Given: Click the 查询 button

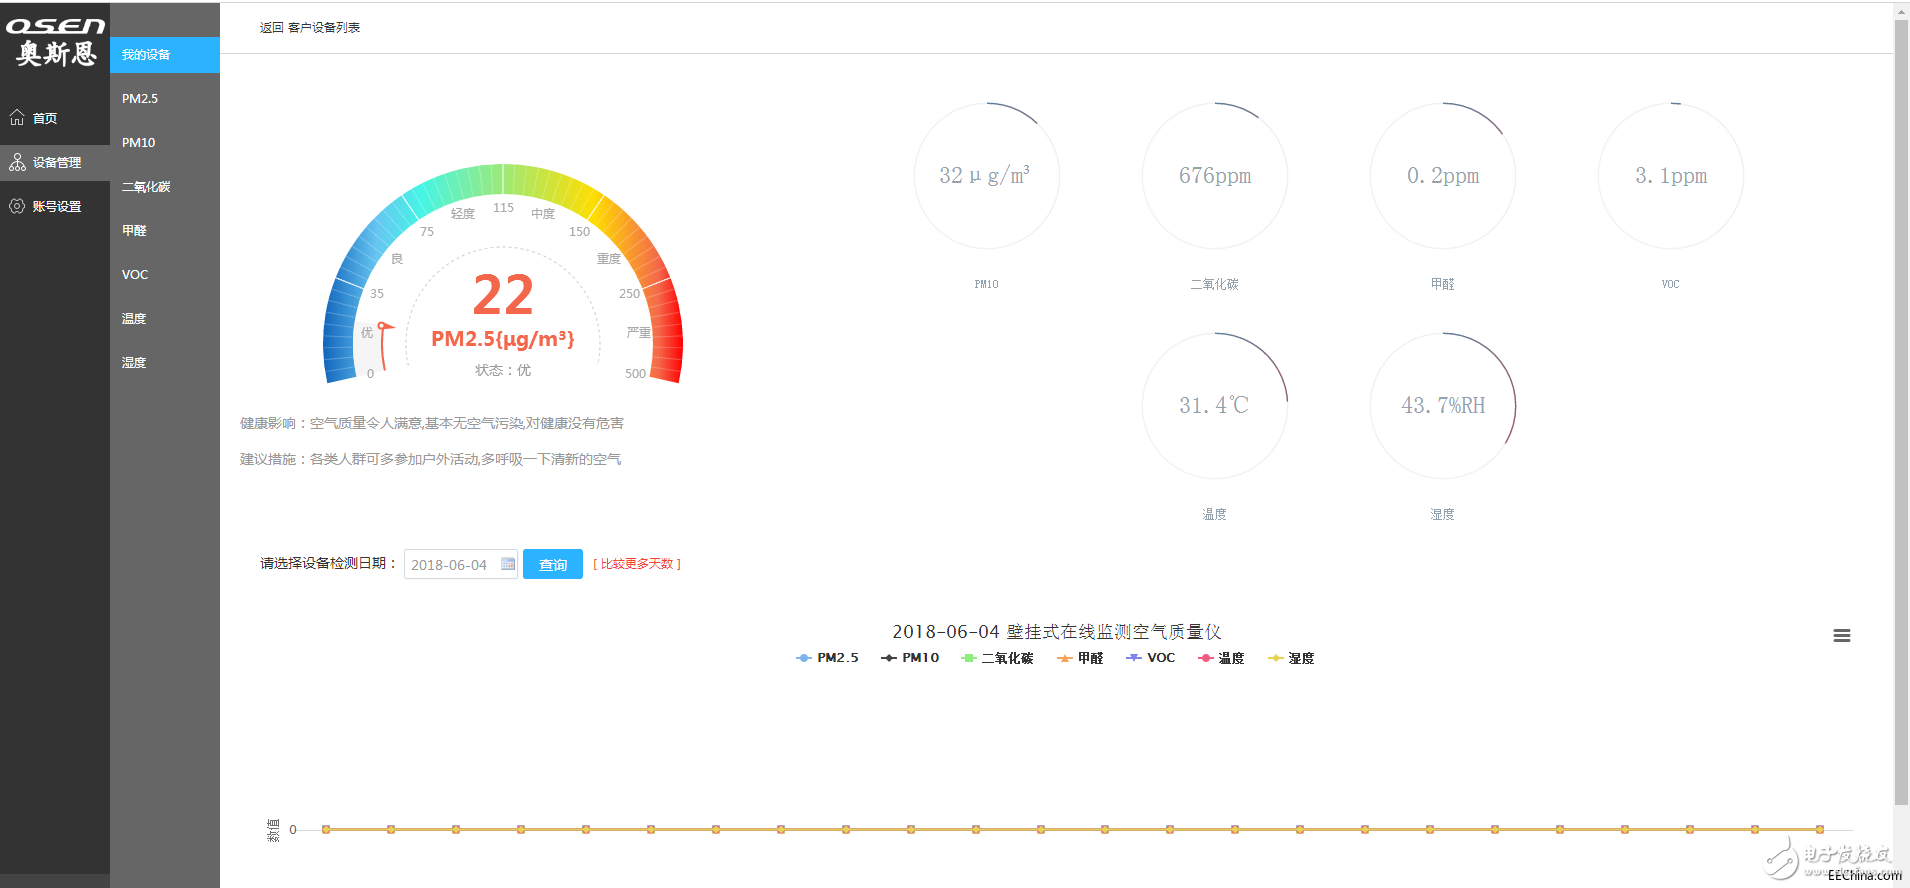Looking at the screenshot, I should pos(553,564).
